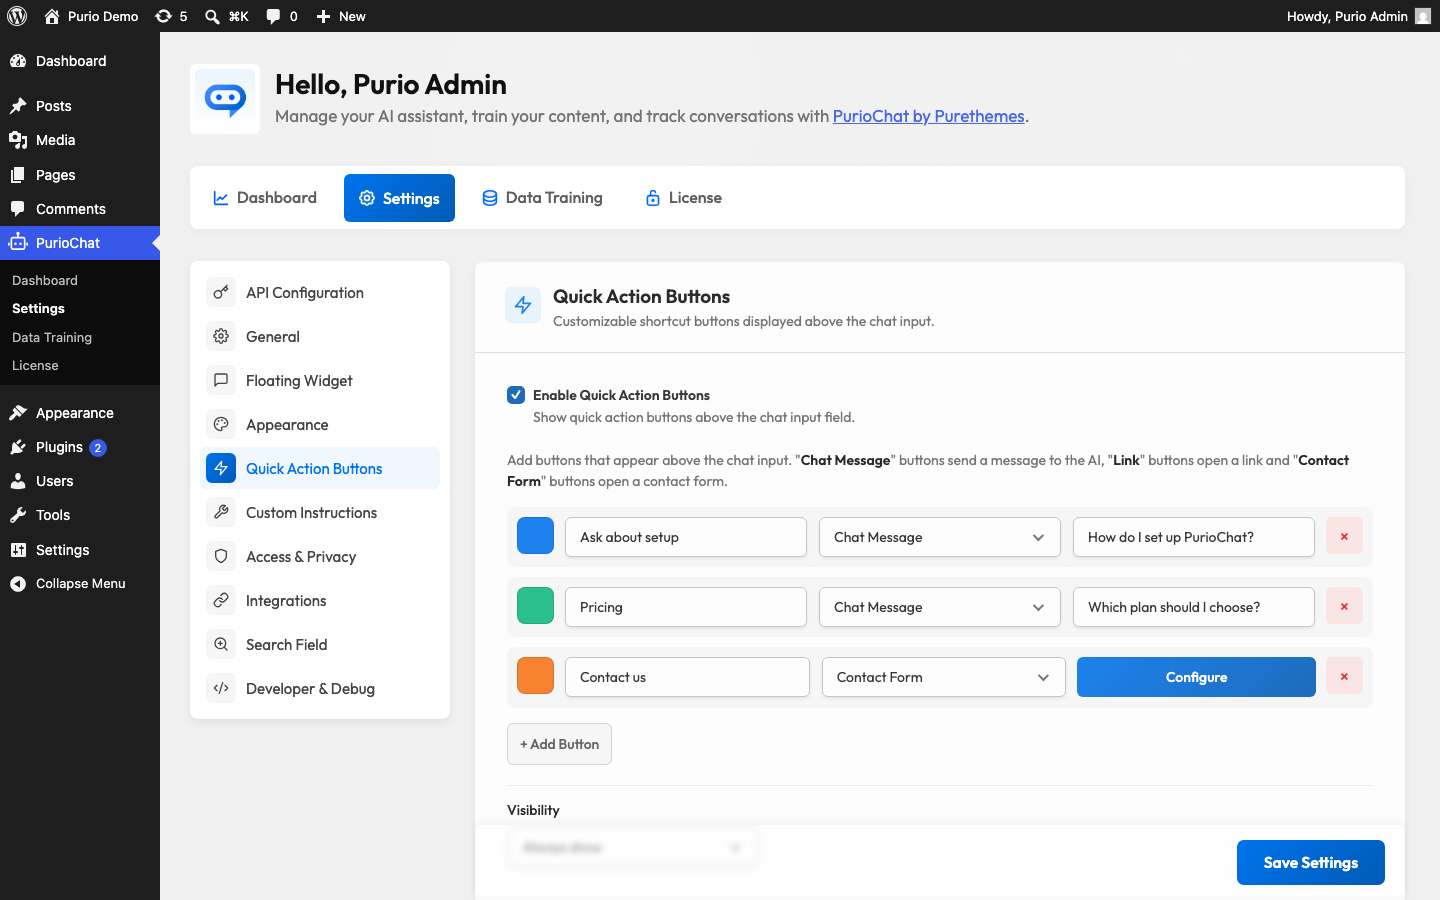The image size is (1440, 900).
Task: Click the Tools wrench icon in WP menu
Action: (18, 515)
